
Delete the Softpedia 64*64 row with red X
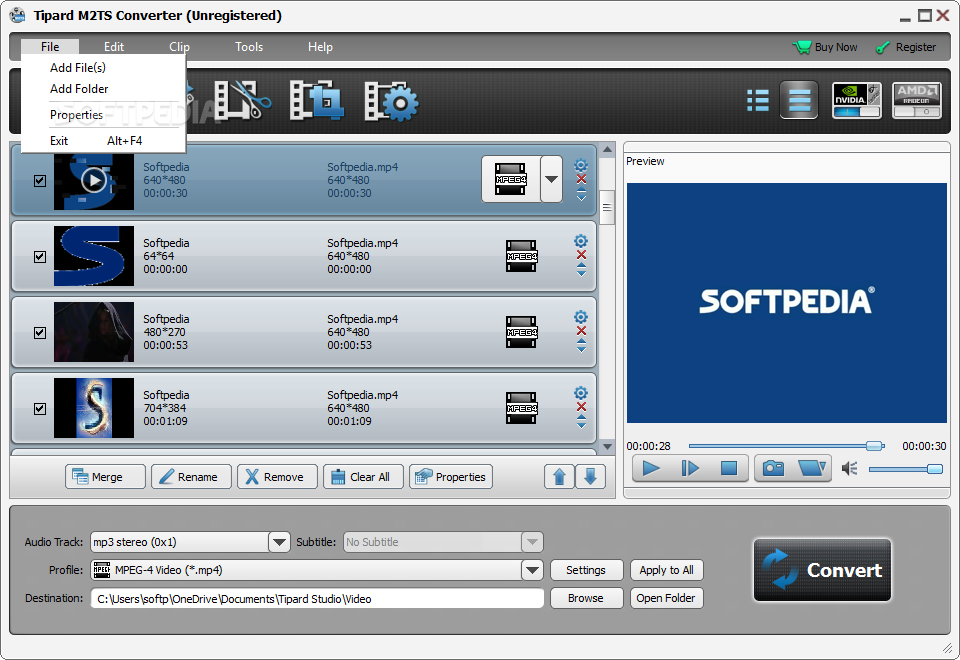pos(582,255)
